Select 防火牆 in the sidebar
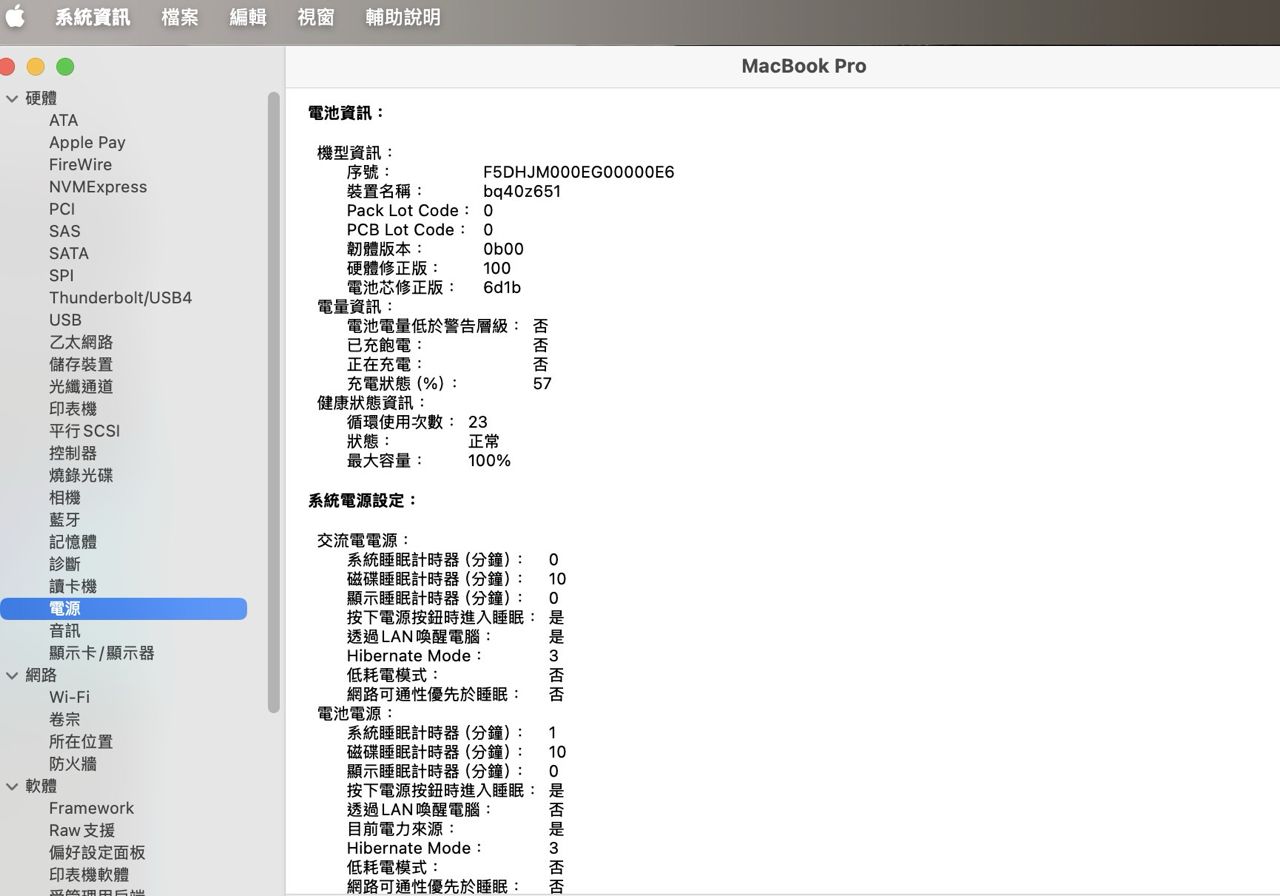The width and height of the screenshot is (1280, 896). (73, 764)
